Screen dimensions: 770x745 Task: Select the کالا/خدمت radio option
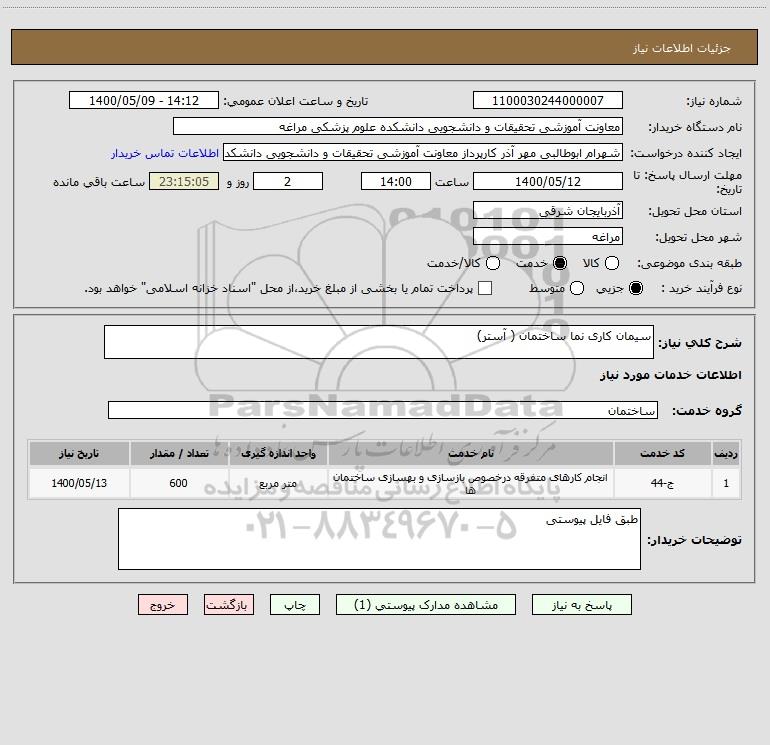click(x=493, y=263)
